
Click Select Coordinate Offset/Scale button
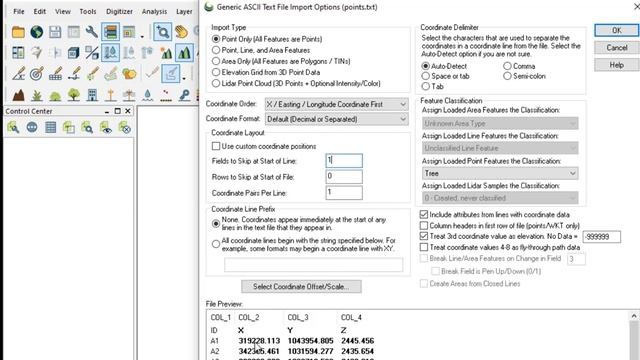click(x=301, y=287)
